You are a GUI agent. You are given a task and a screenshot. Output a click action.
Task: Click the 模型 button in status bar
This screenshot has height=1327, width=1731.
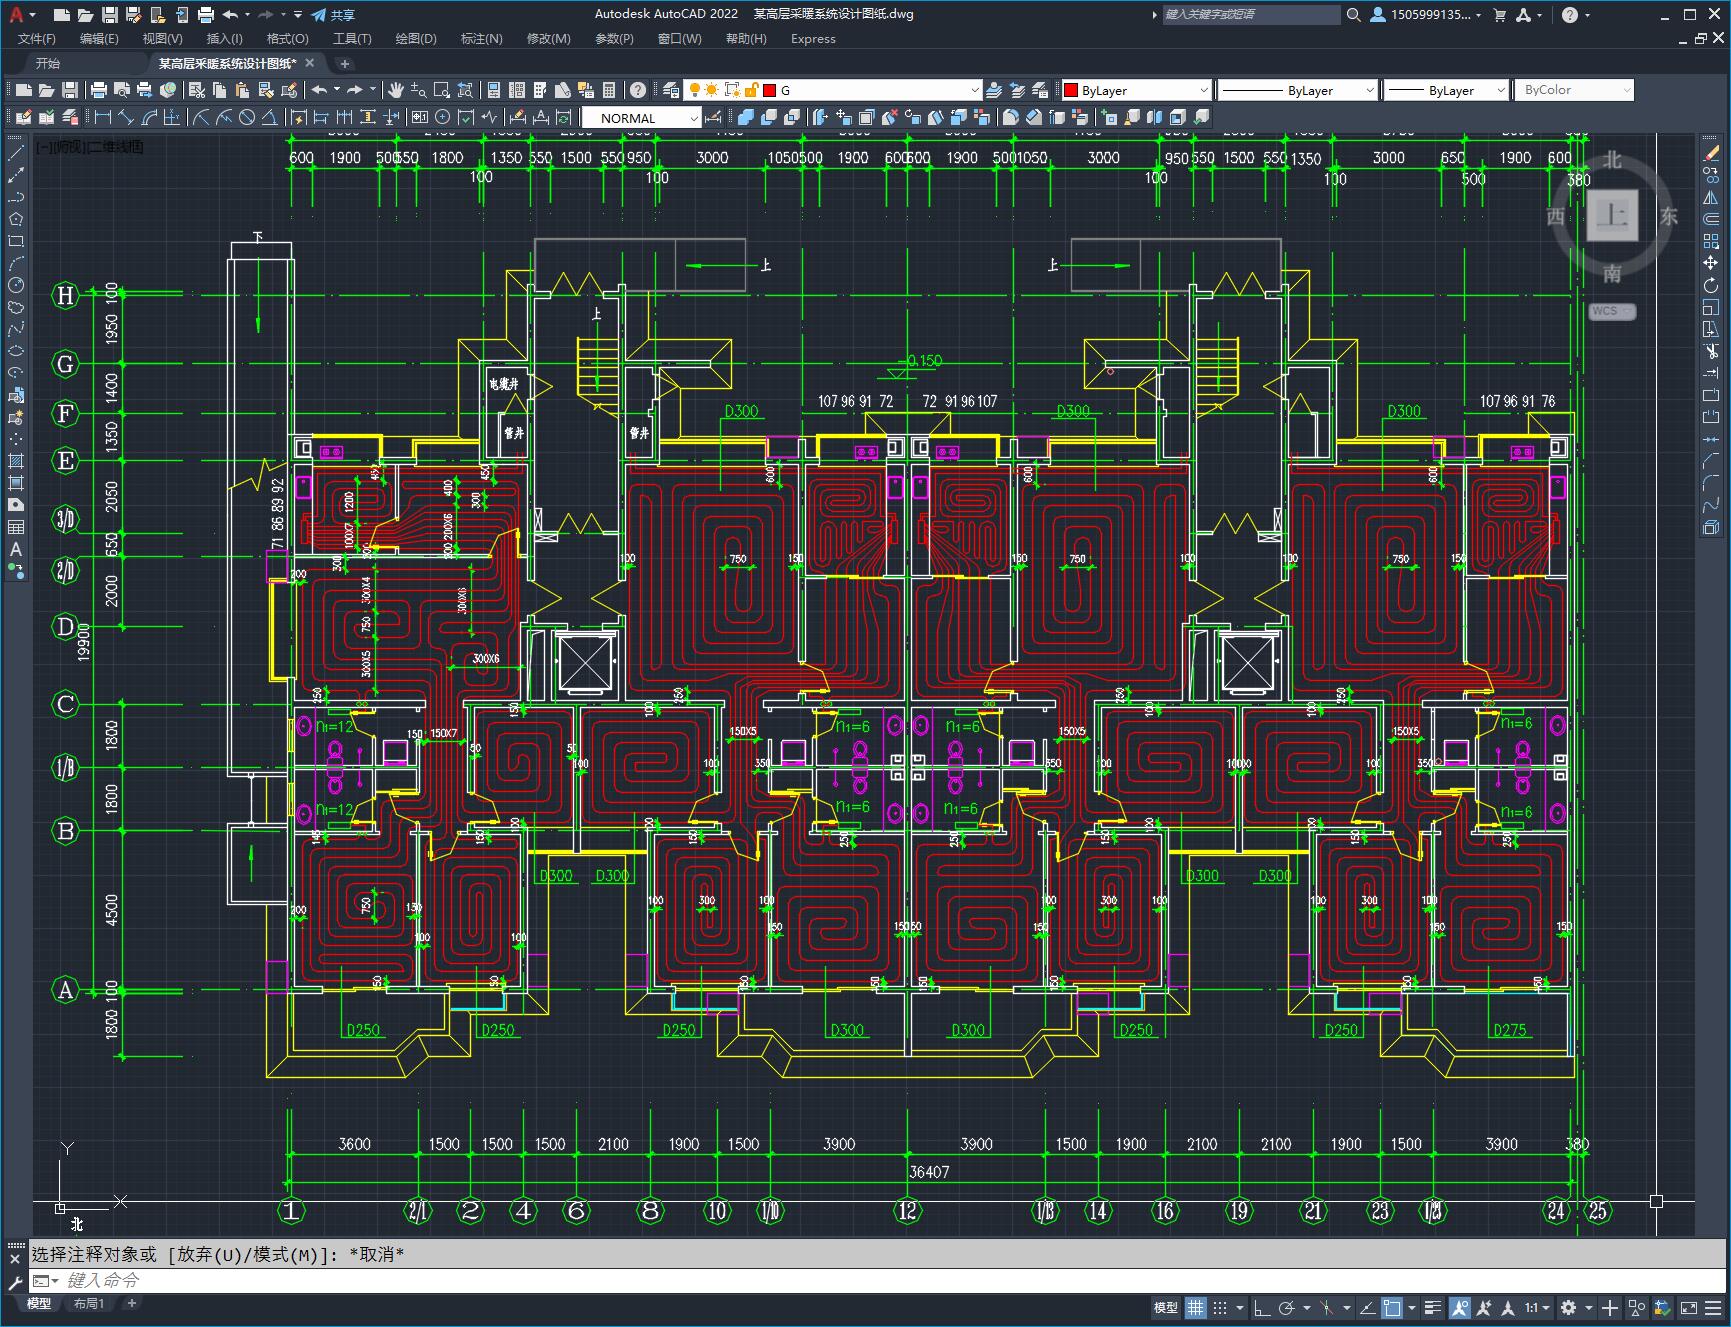1166,1307
